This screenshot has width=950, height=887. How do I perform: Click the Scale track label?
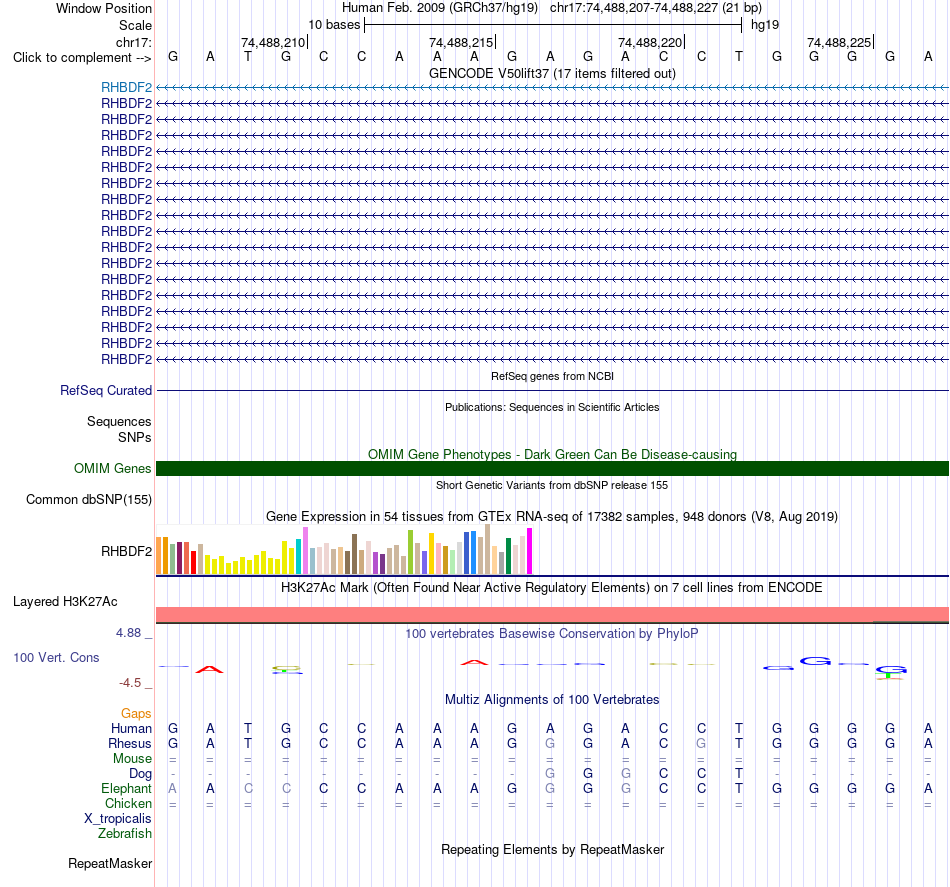point(135,25)
